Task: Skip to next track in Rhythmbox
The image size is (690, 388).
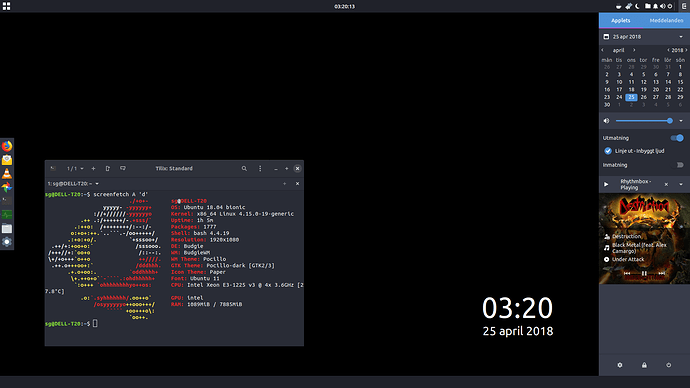Action: 661,274
